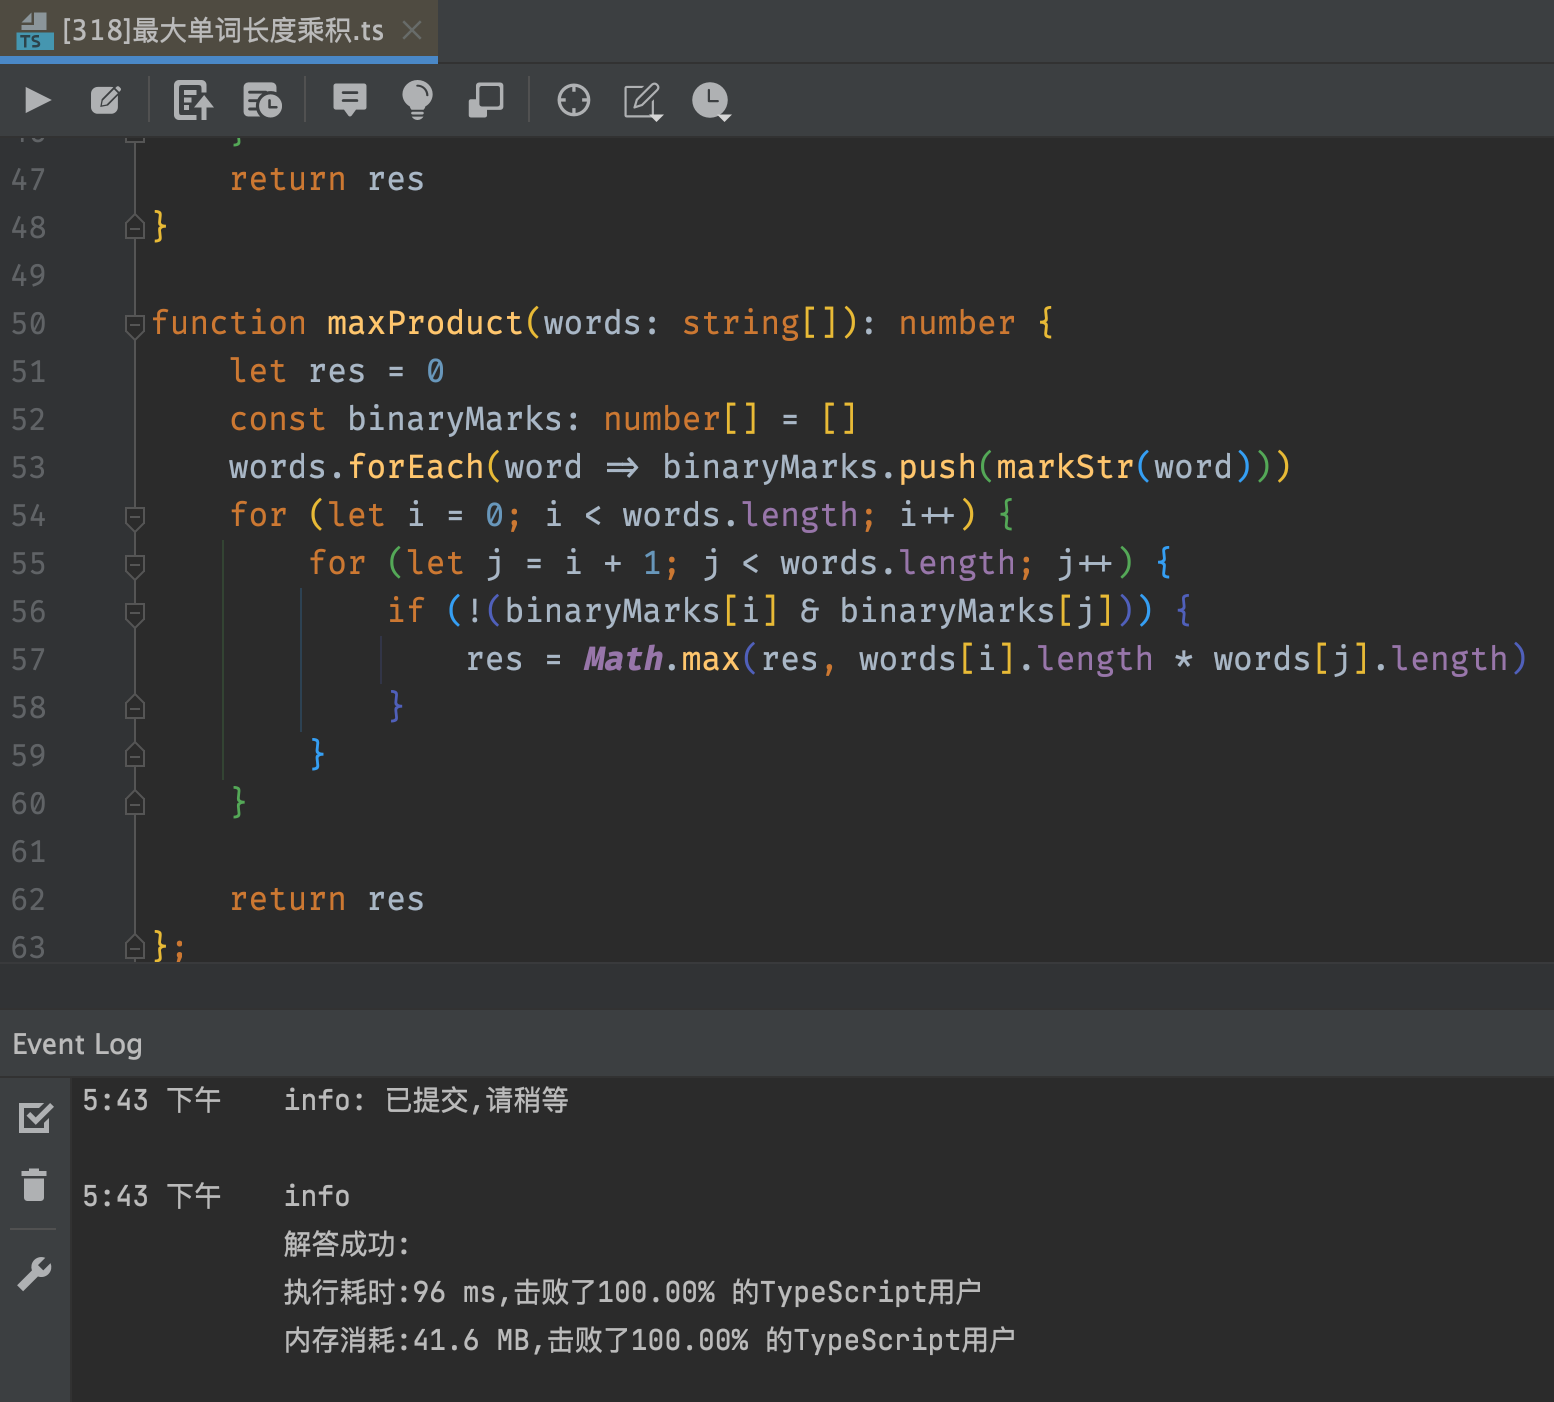Close the [318]最大单词长度乘积.ts tab
This screenshot has width=1554, height=1402.
click(x=411, y=31)
